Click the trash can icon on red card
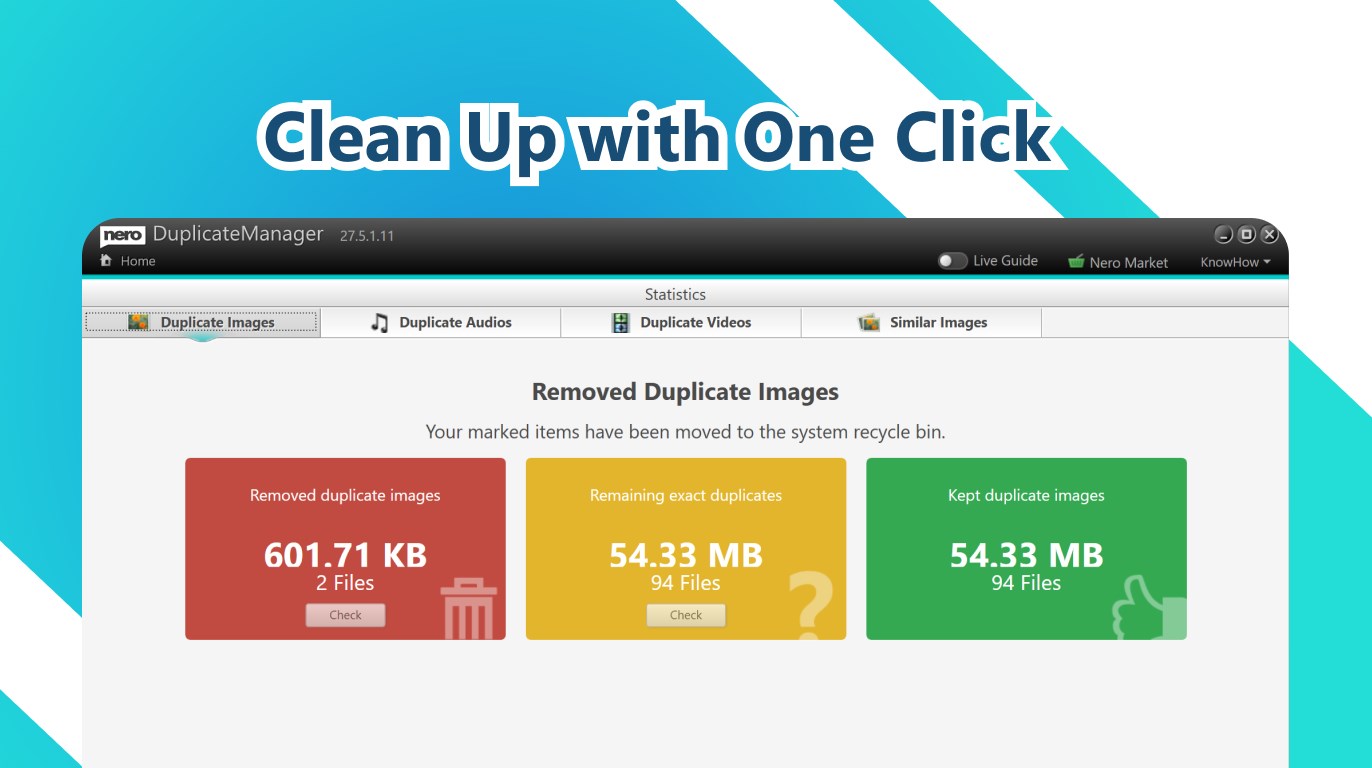Image resolution: width=1372 pixels, height=768 pixels. click(x=469, y=610)
